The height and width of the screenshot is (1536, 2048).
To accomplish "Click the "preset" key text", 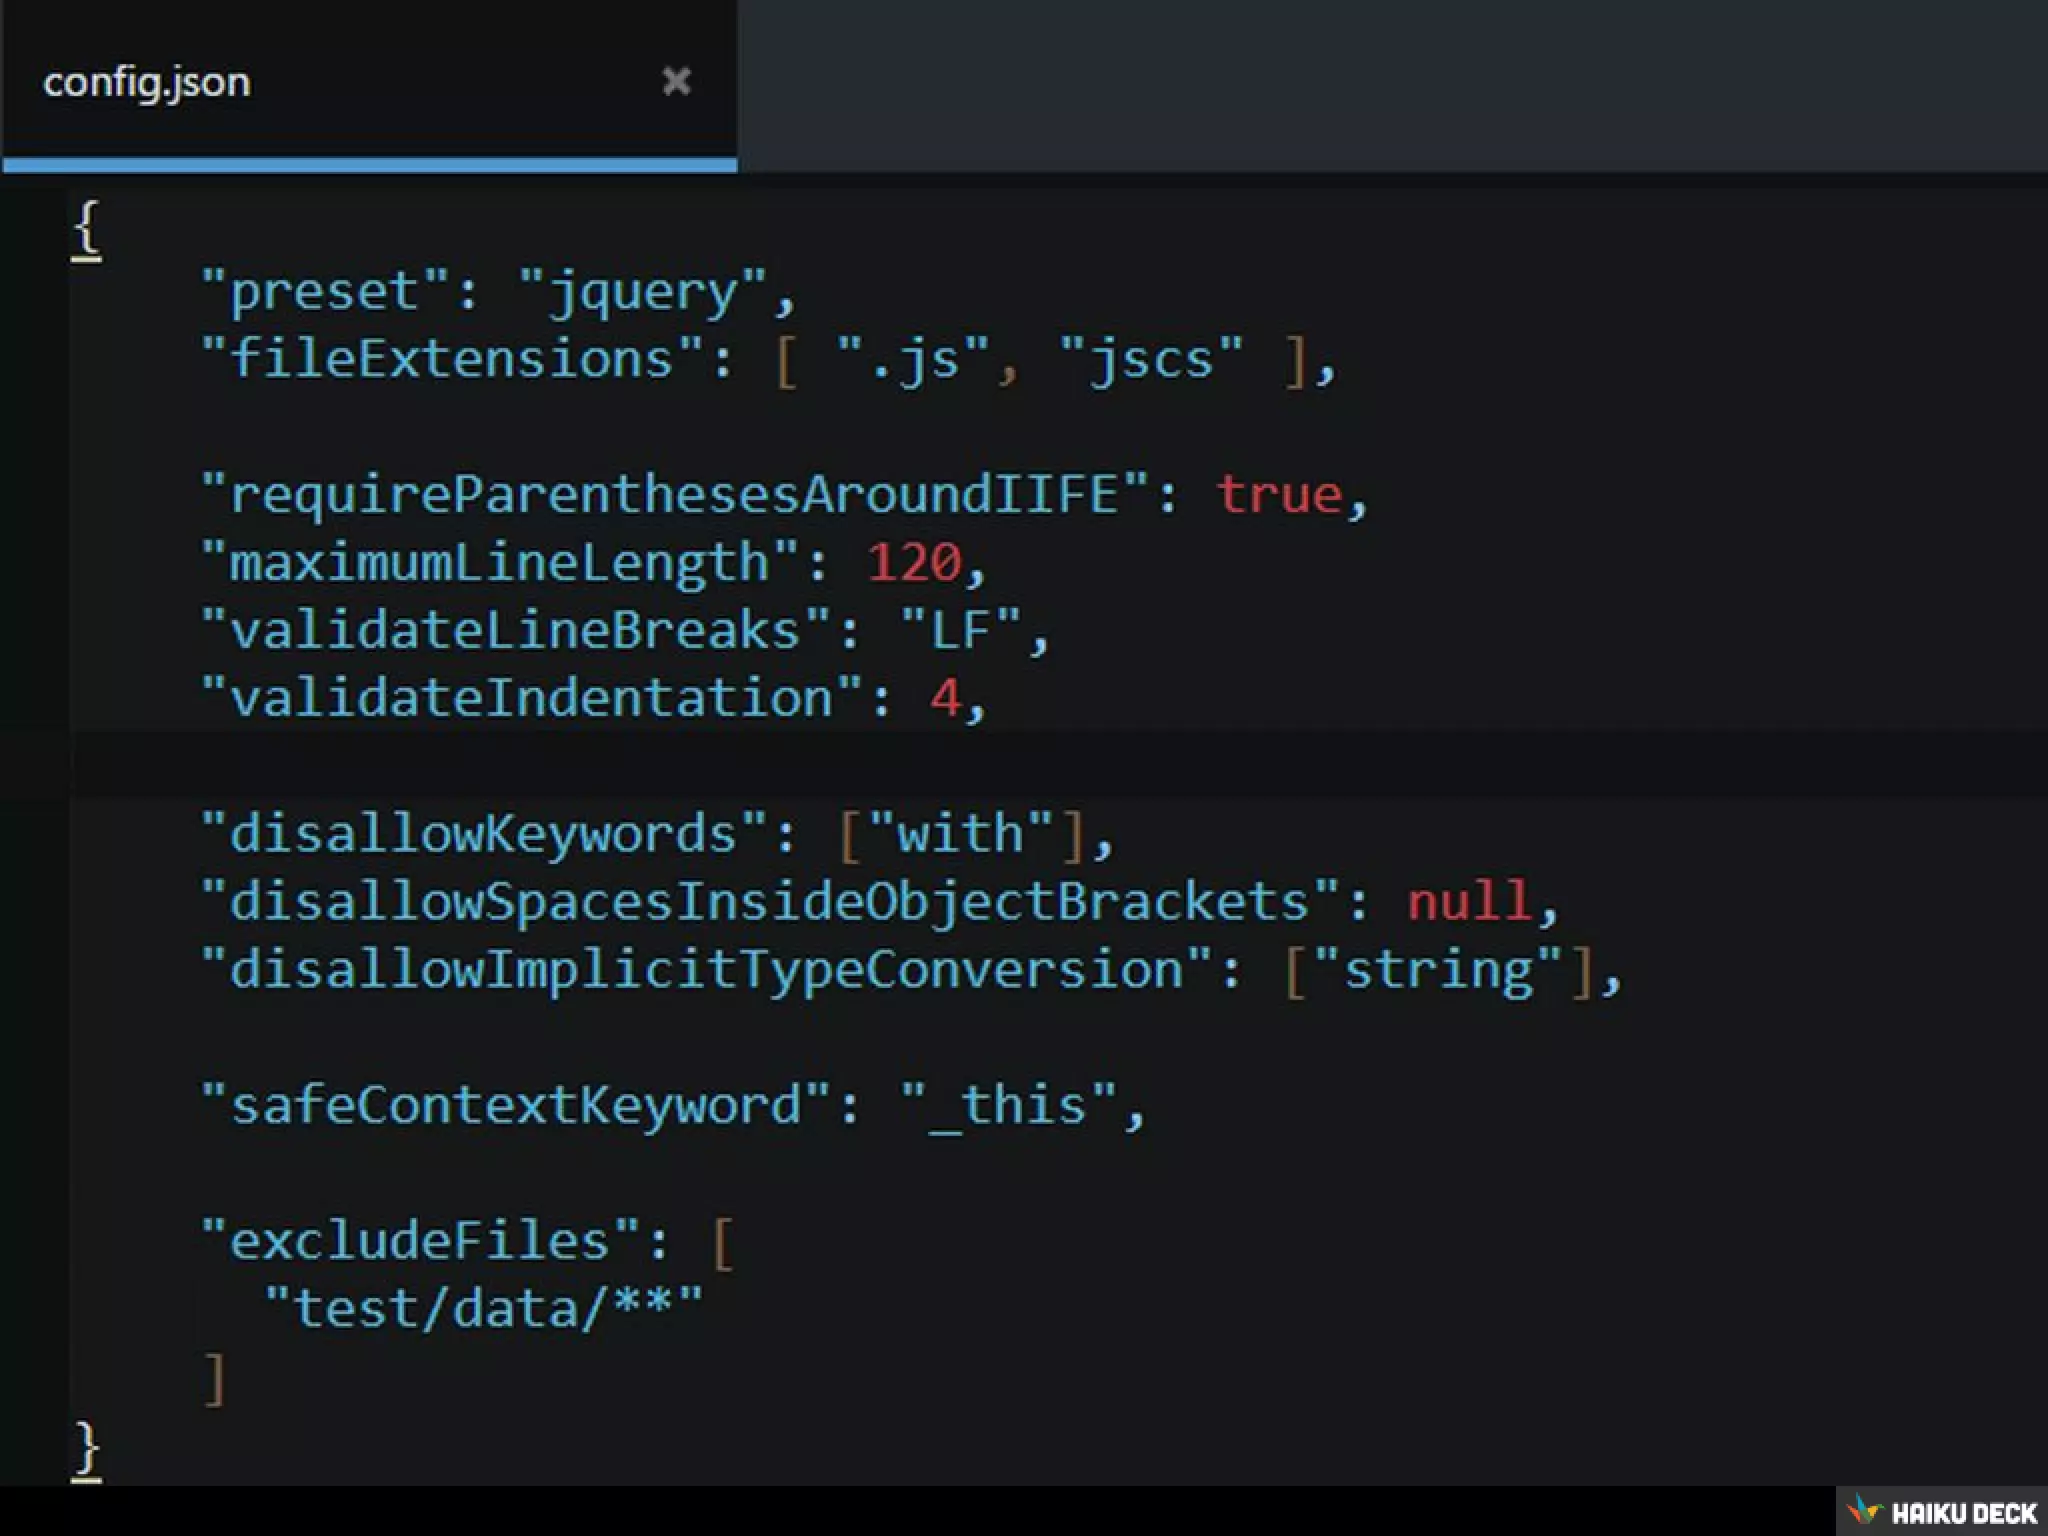I will (326, 292).
